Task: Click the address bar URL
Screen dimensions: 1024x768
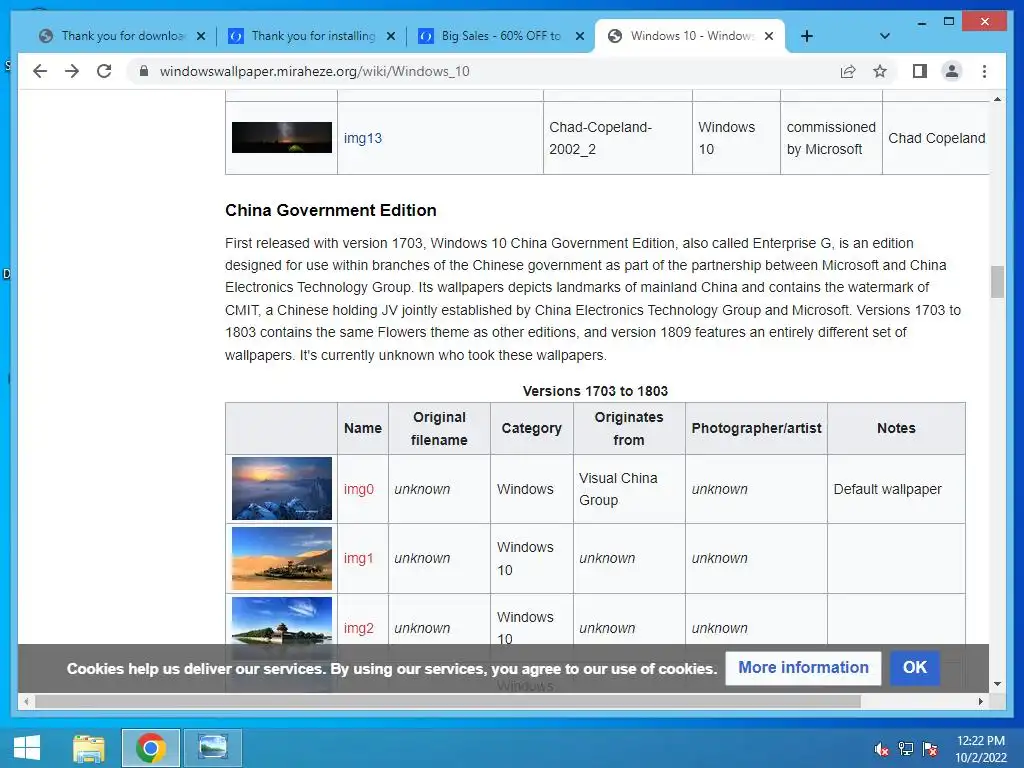Action: point(314,71)
